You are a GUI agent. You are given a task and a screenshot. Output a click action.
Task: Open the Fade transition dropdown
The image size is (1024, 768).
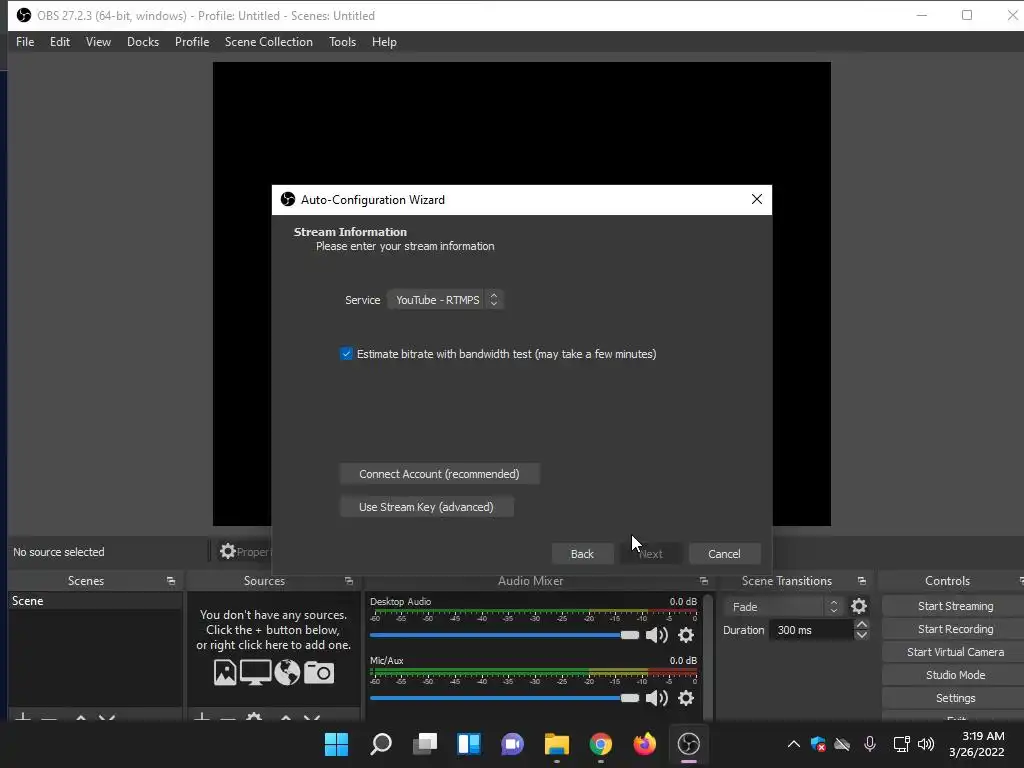point(782,607)
